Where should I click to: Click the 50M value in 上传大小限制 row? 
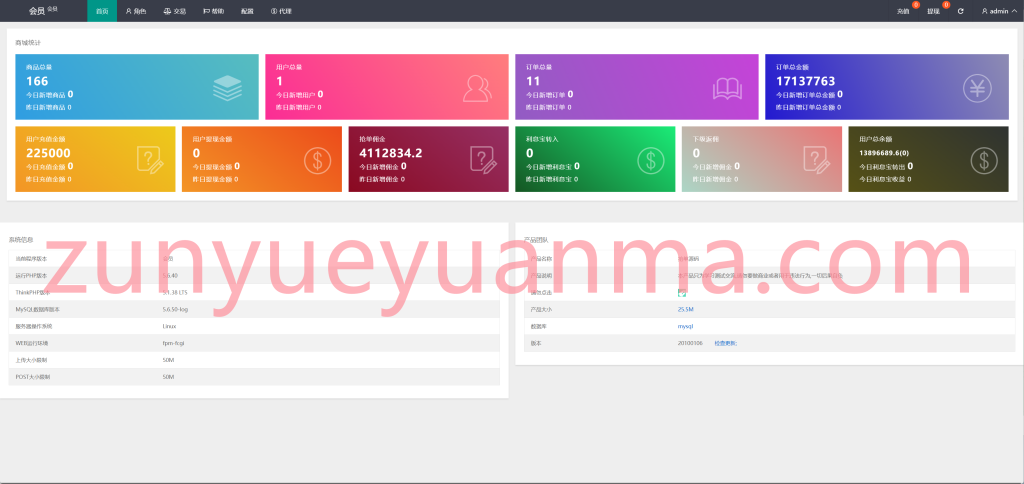tap(168, 360)
